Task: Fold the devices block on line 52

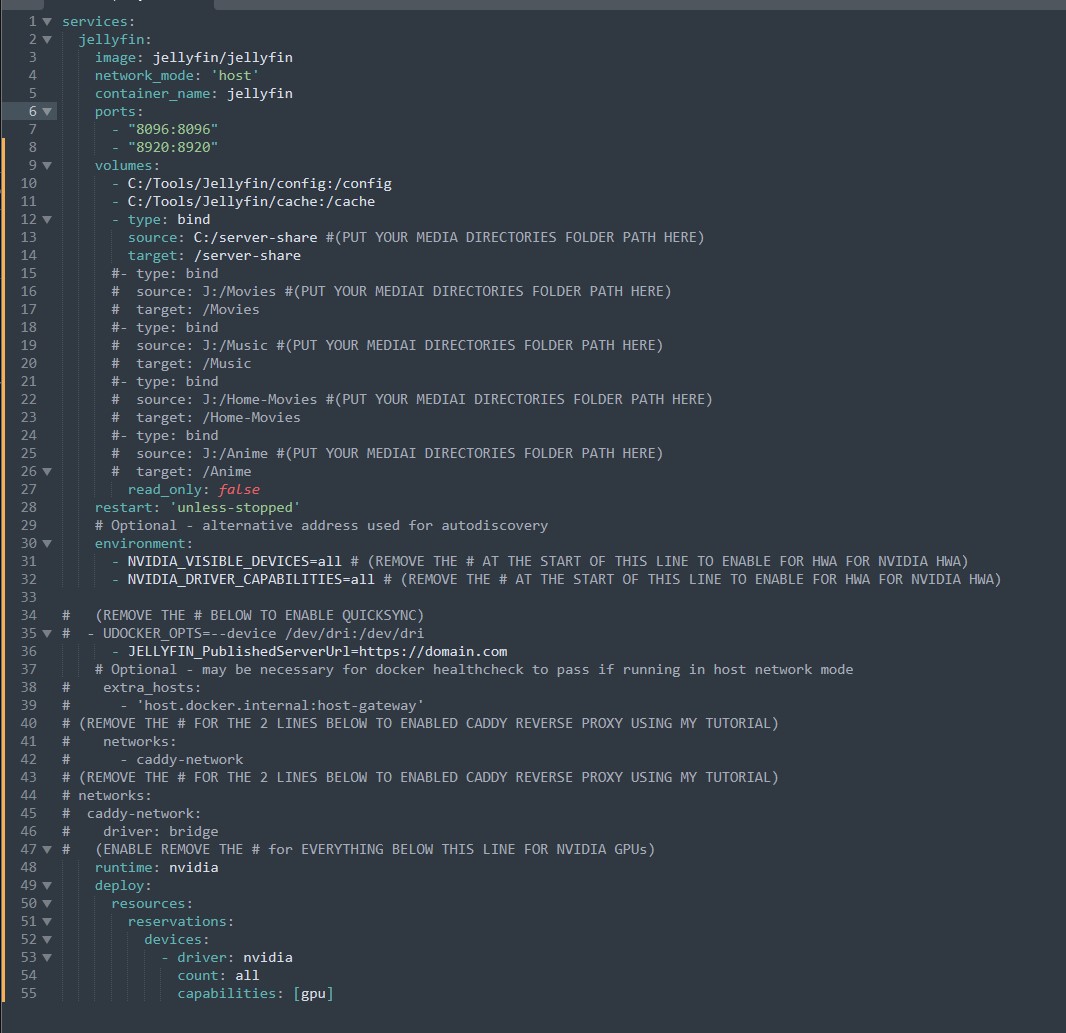Action: click(x=47, y=939)
